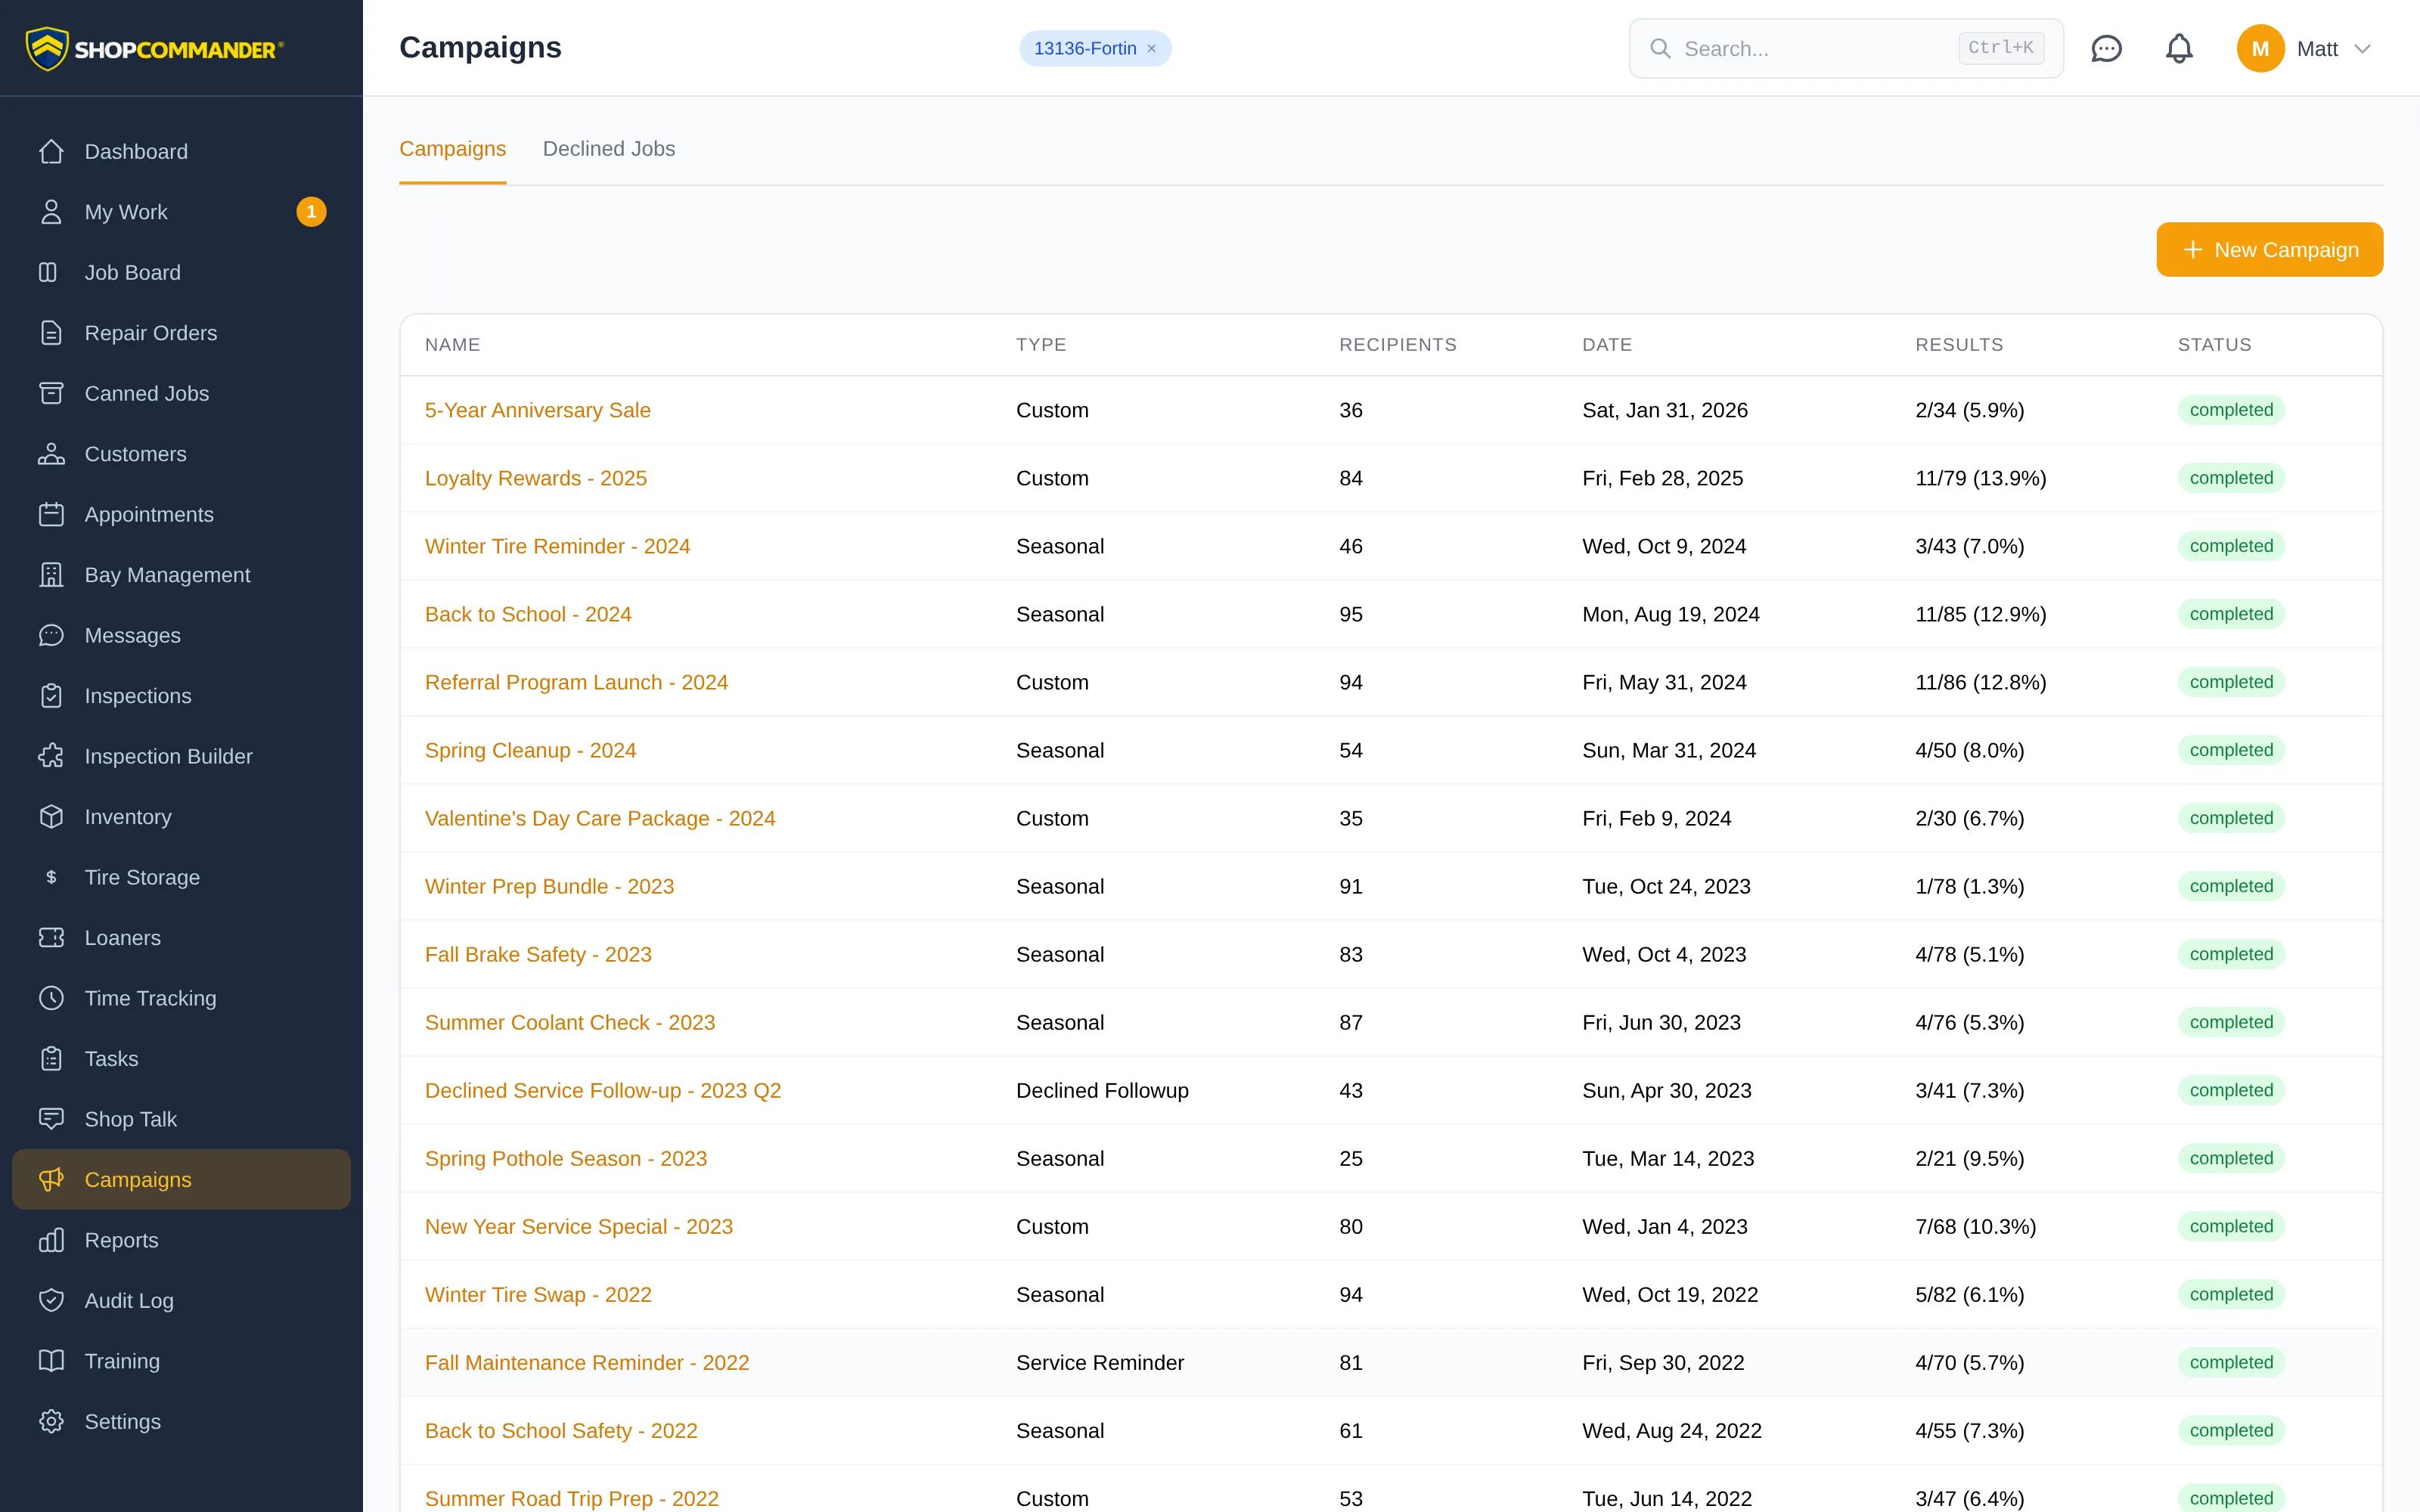Image resolution: width=2420 pixels, height=1512 pixels.
Task: Click Audit Log shield icon
Action: (51, 1301)
